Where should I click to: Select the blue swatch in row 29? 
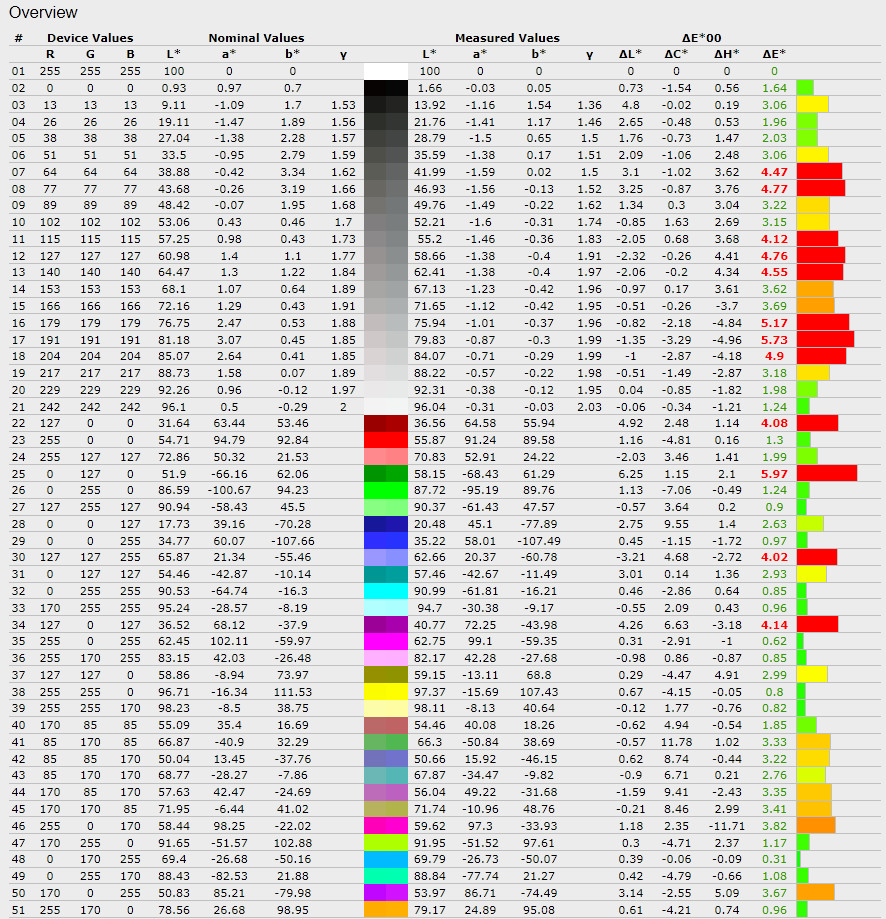(386, 540)
